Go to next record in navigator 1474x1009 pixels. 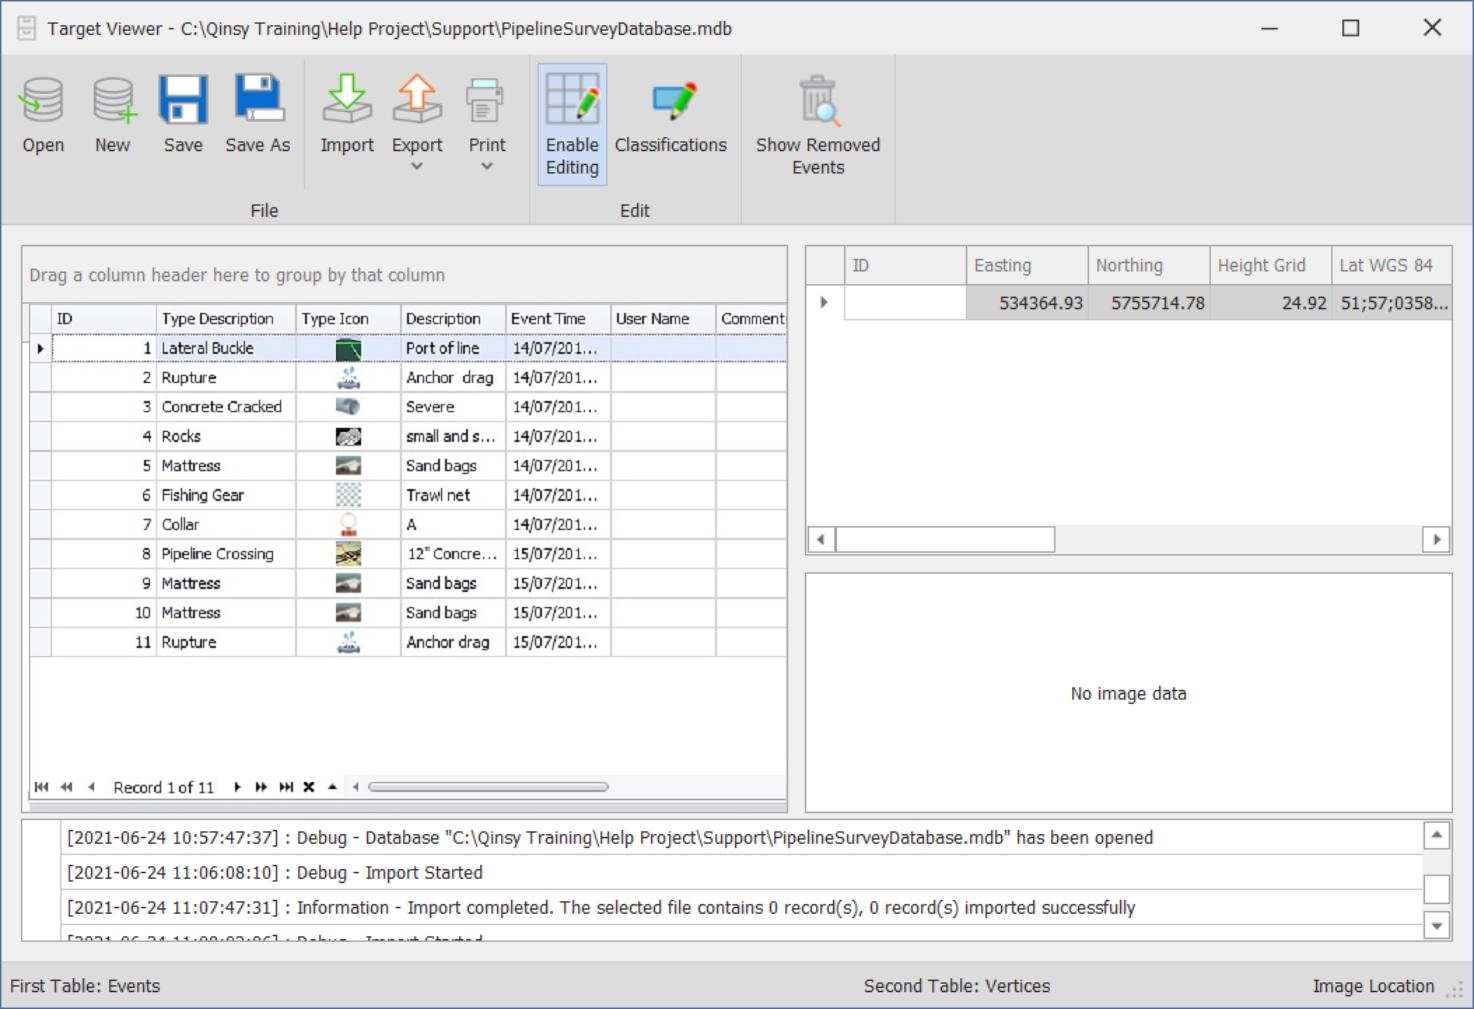pos(237,787)
